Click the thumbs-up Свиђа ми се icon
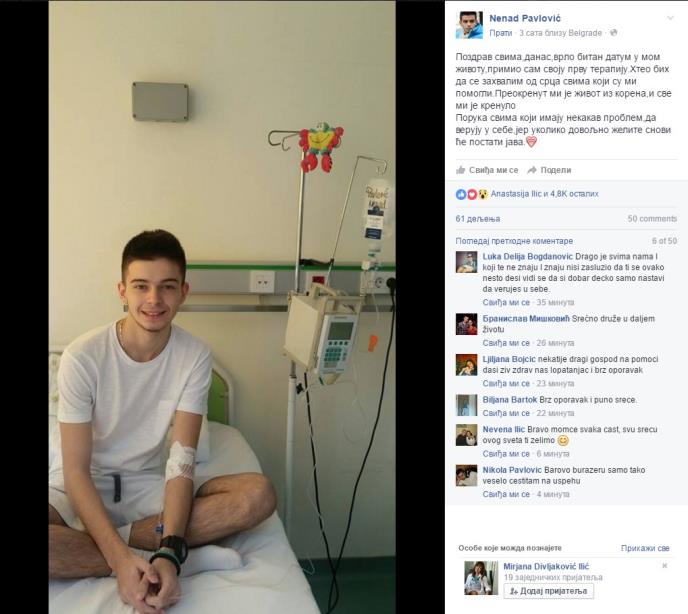The height and width of the screenshot is (614, 688). (x=460, y=170)
